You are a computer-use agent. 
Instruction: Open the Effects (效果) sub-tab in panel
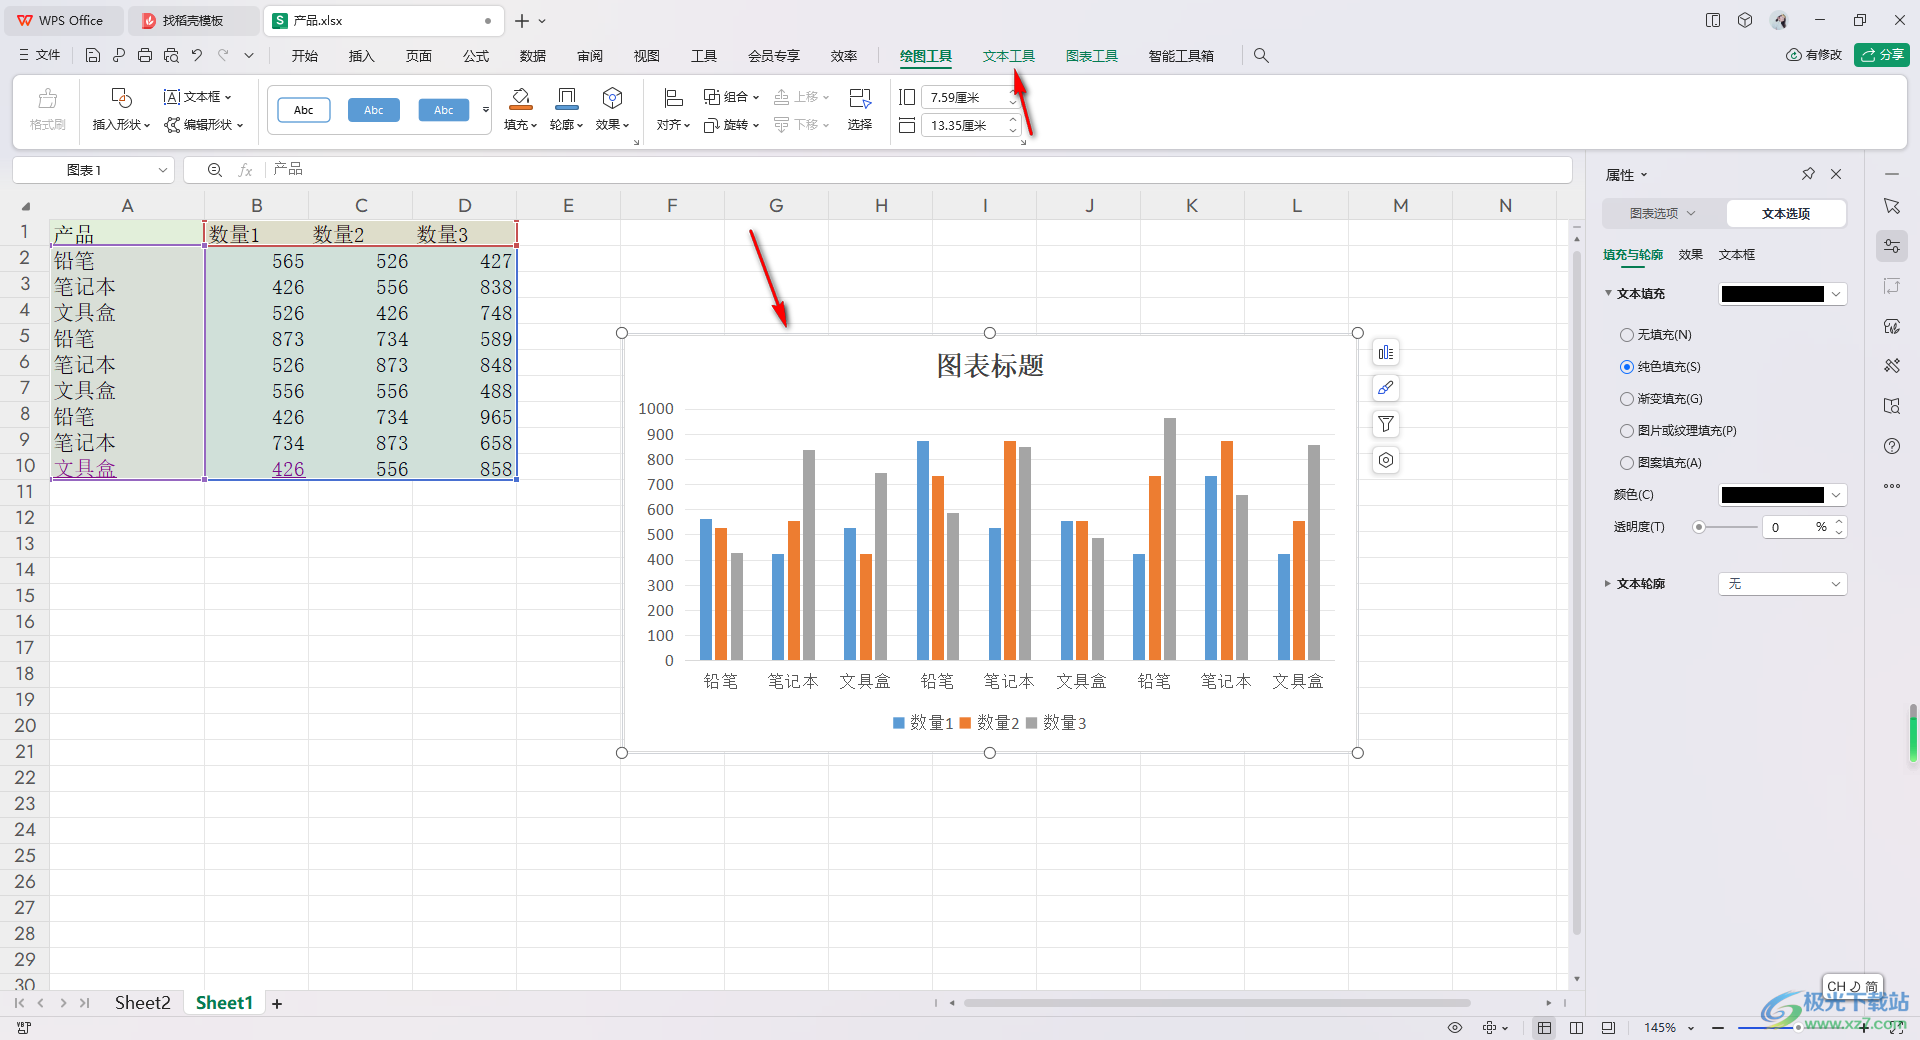click(x=1690, y=255)
